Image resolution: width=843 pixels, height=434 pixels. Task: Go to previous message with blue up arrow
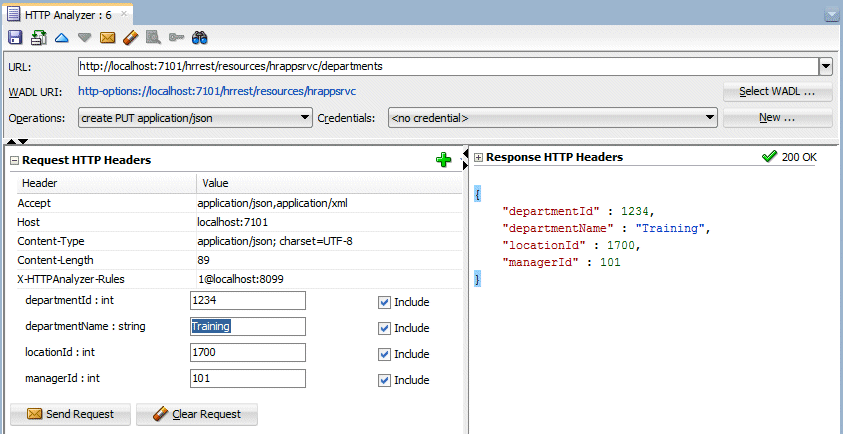(62, 38)
